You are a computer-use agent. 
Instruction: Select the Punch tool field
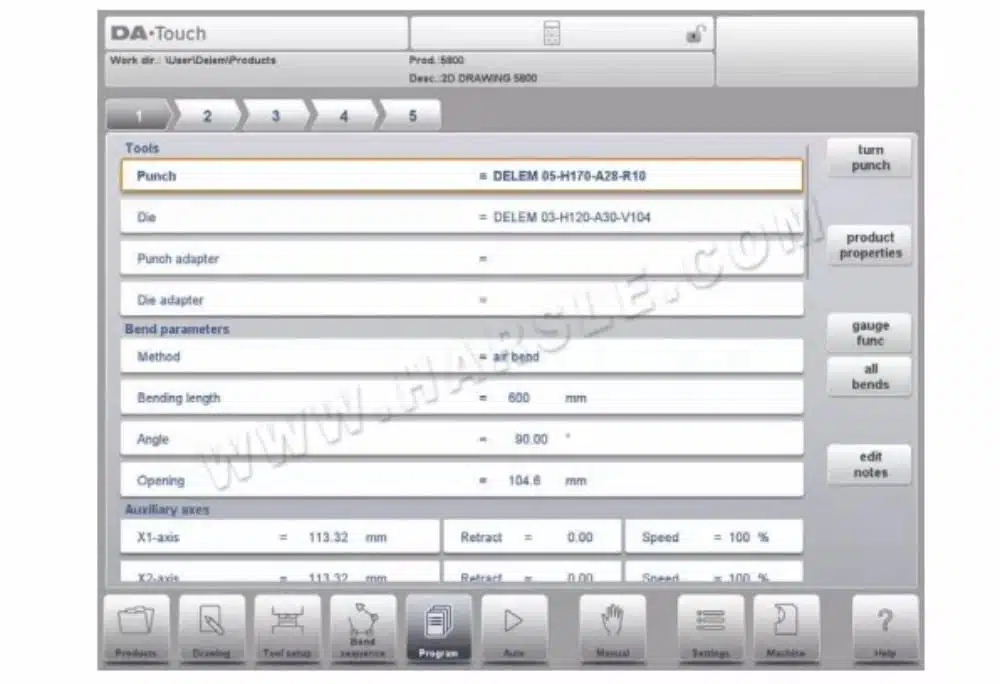click(462, 176)
